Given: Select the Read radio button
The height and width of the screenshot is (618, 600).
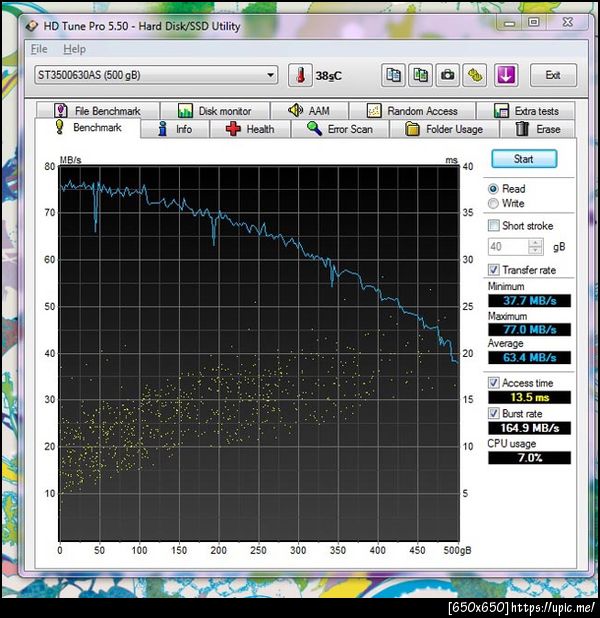Looking at the screenshot, I should [493, 189].
